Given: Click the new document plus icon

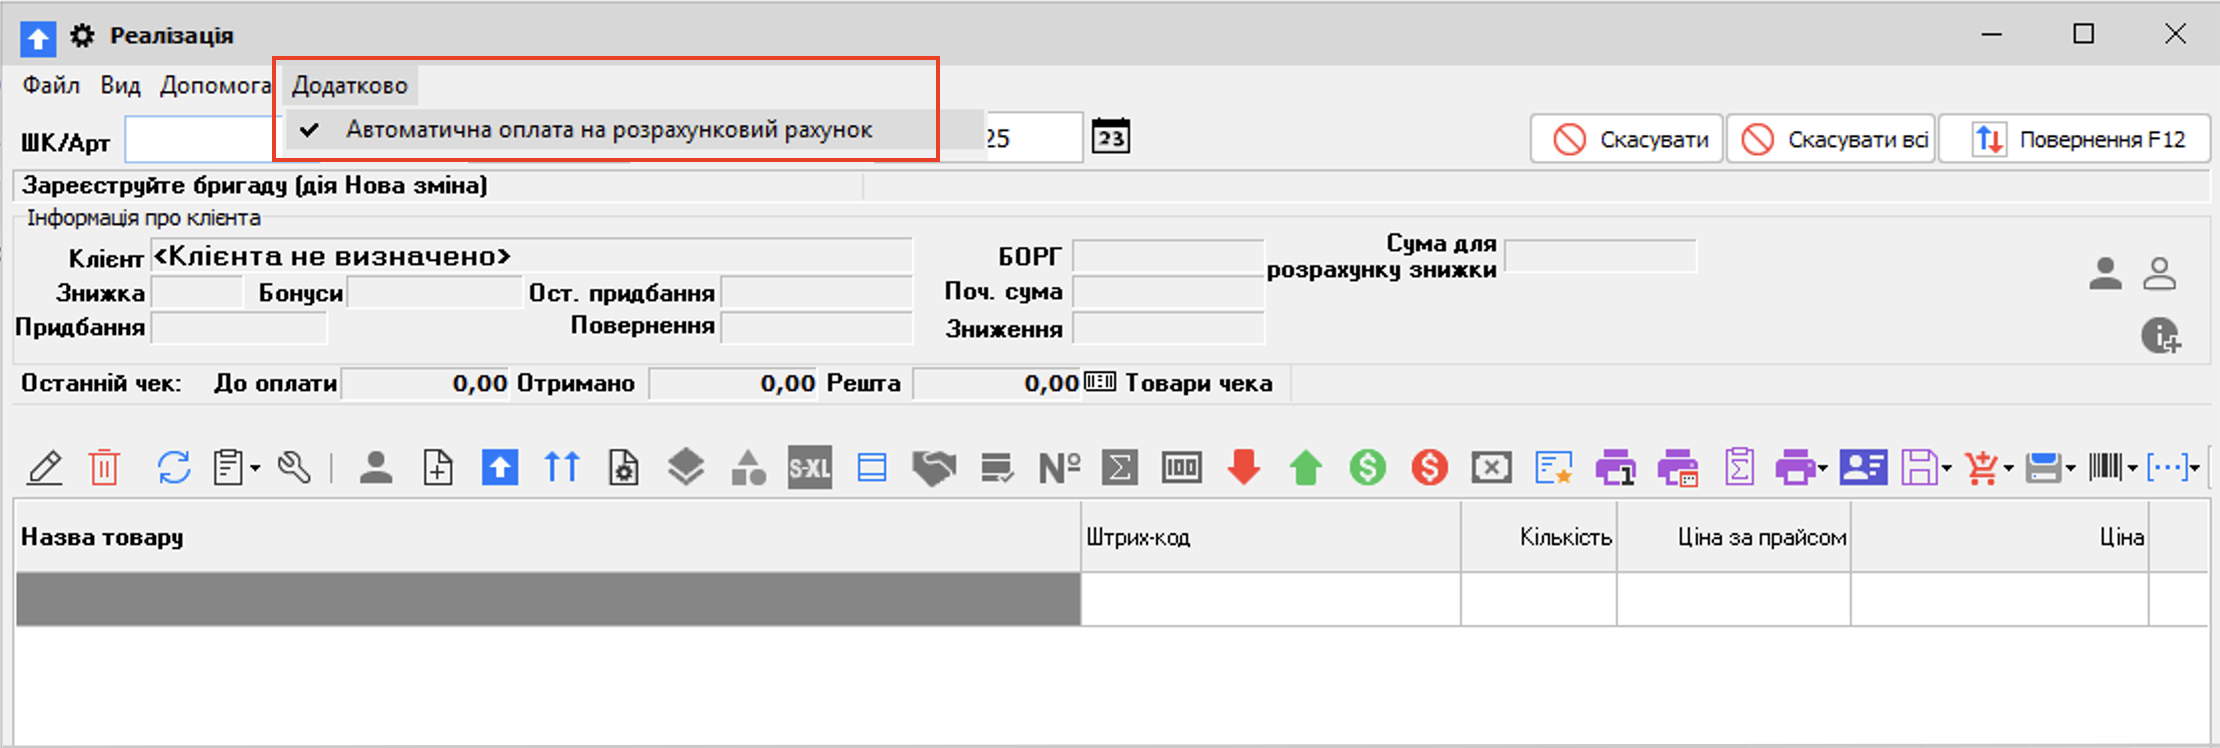Looking at the screenshot, I should click(438, 467).
